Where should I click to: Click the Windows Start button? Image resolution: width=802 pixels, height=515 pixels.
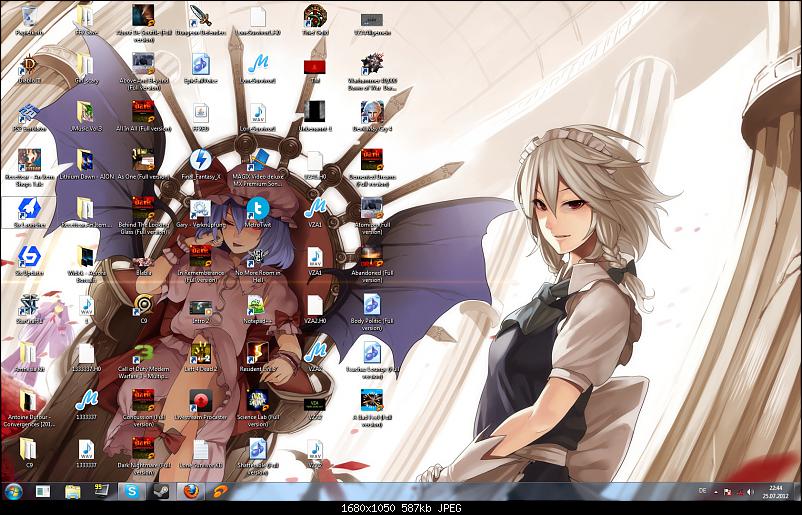click(13, 492)
